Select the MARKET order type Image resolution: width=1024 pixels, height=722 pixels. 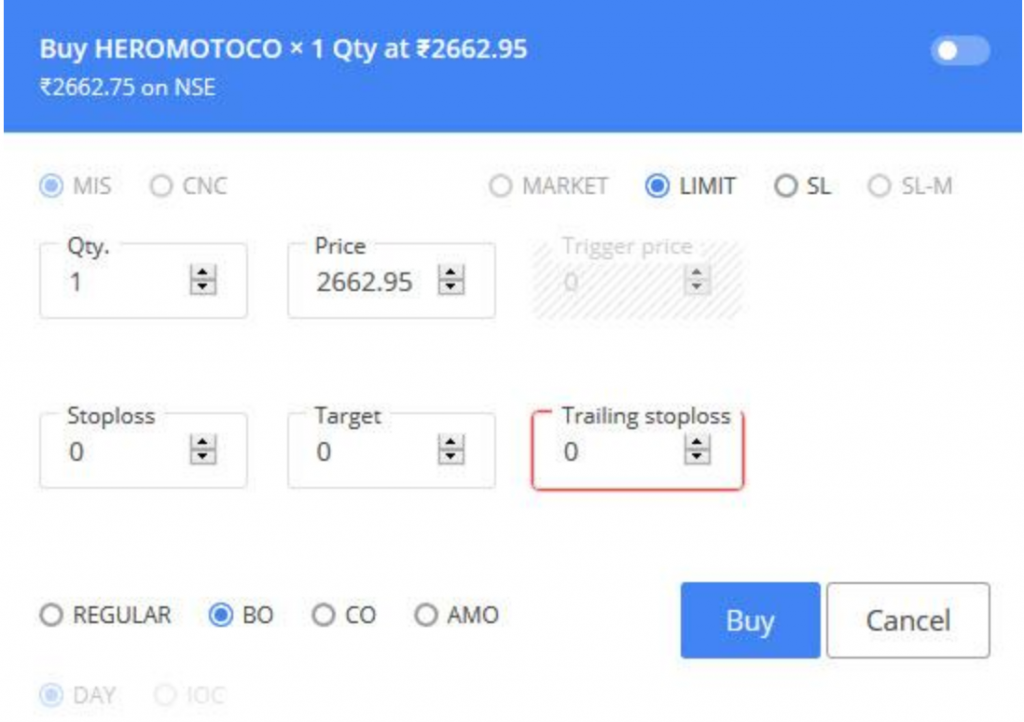(502, 186)
